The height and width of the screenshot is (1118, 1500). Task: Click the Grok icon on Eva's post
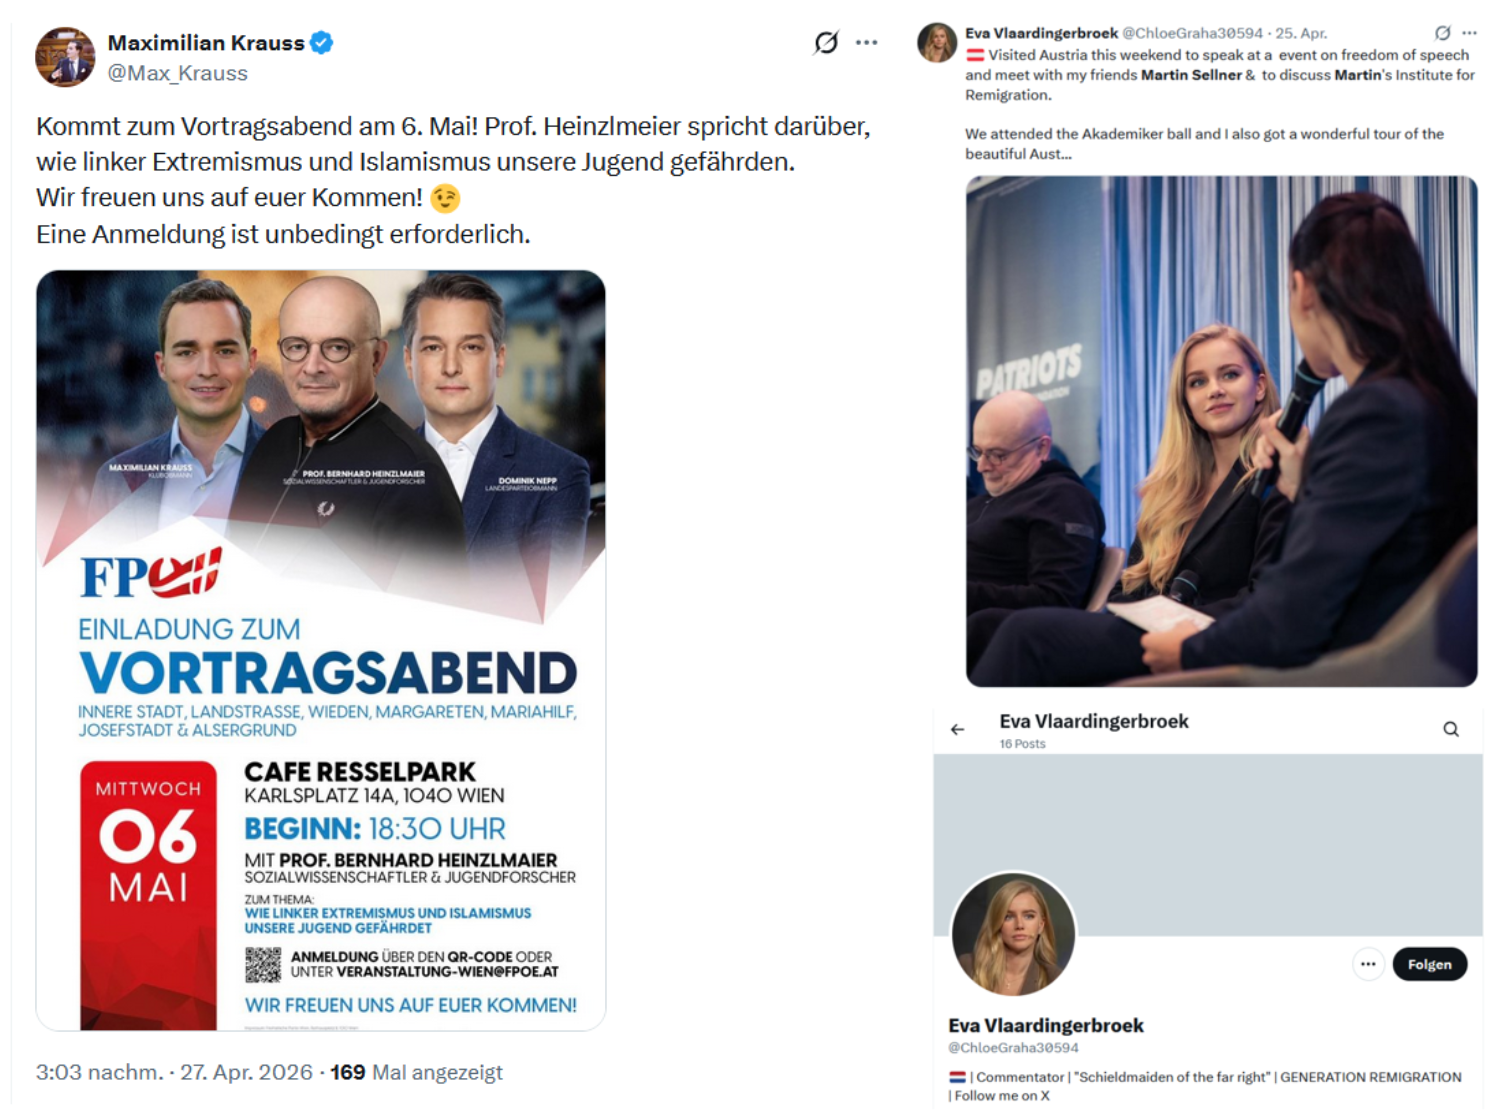click(x=1442, y=33)
